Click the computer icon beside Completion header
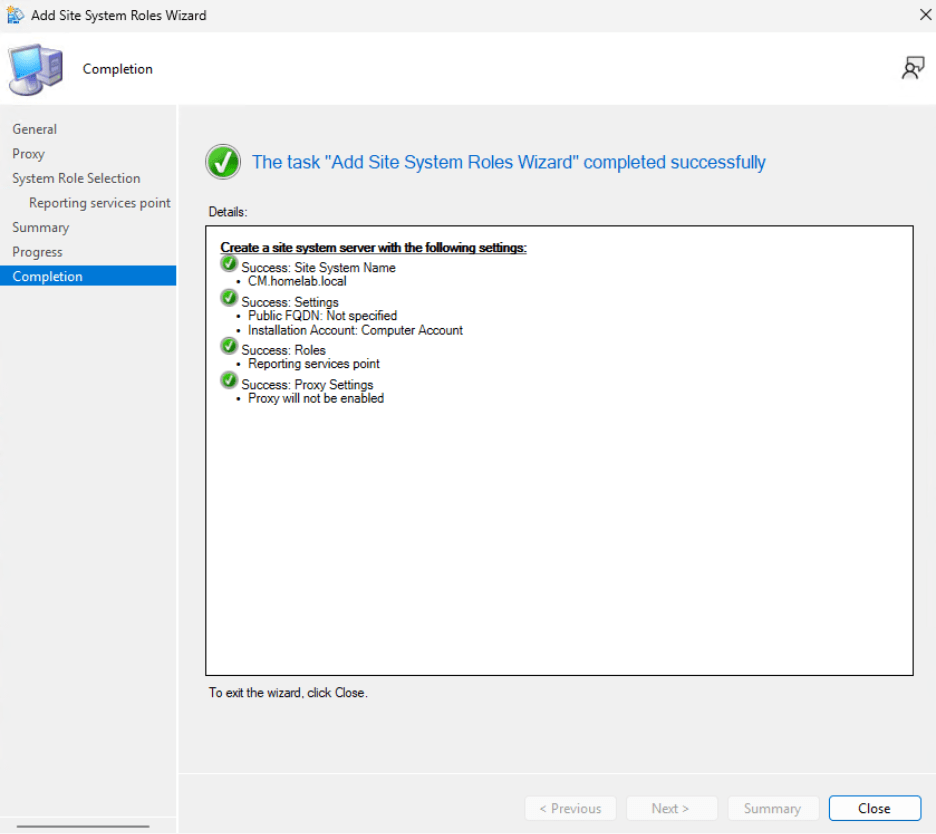This screenshot has width=936, height=834. (34, 69)
